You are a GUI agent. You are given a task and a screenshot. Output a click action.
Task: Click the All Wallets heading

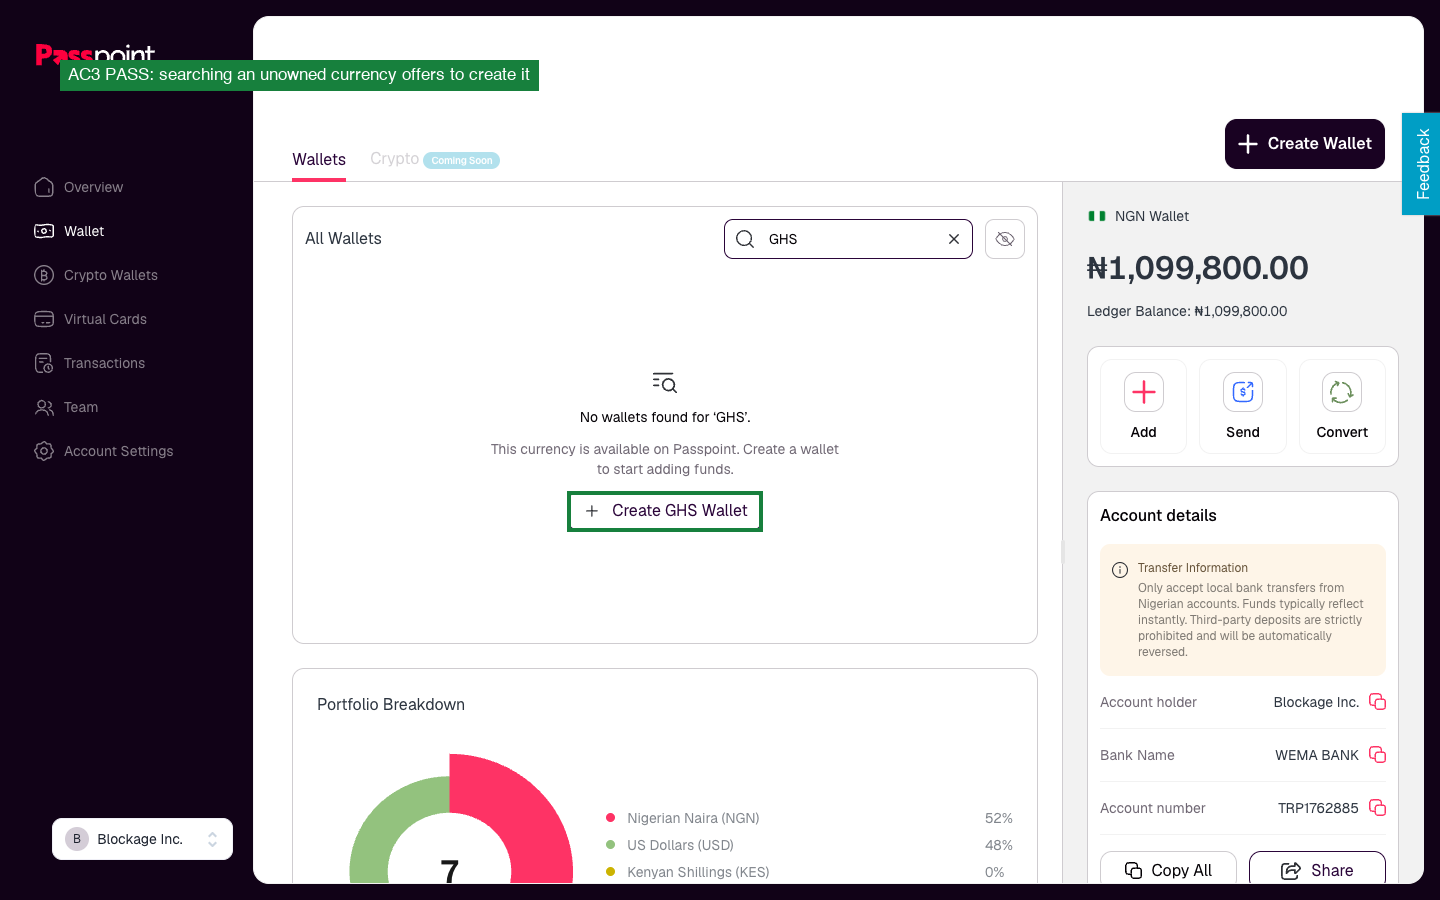343,239
